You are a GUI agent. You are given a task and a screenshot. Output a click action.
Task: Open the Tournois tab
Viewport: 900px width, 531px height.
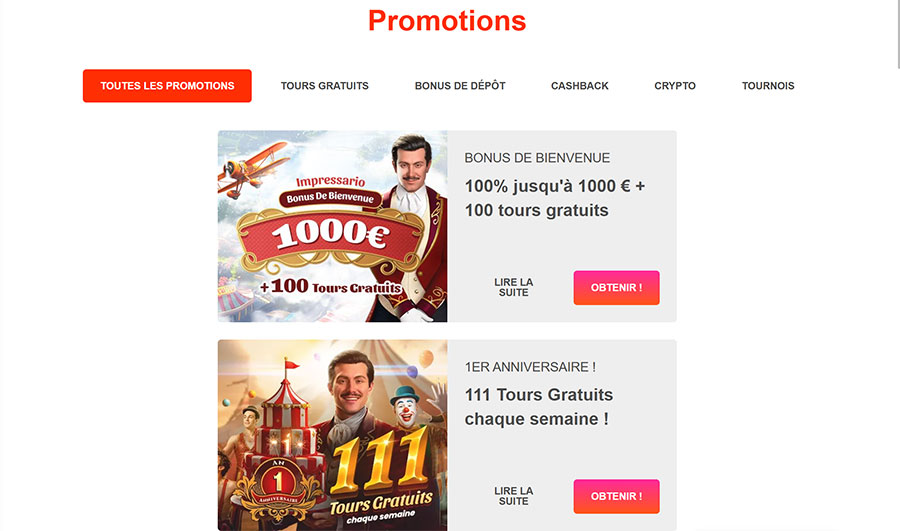(768, 86)
